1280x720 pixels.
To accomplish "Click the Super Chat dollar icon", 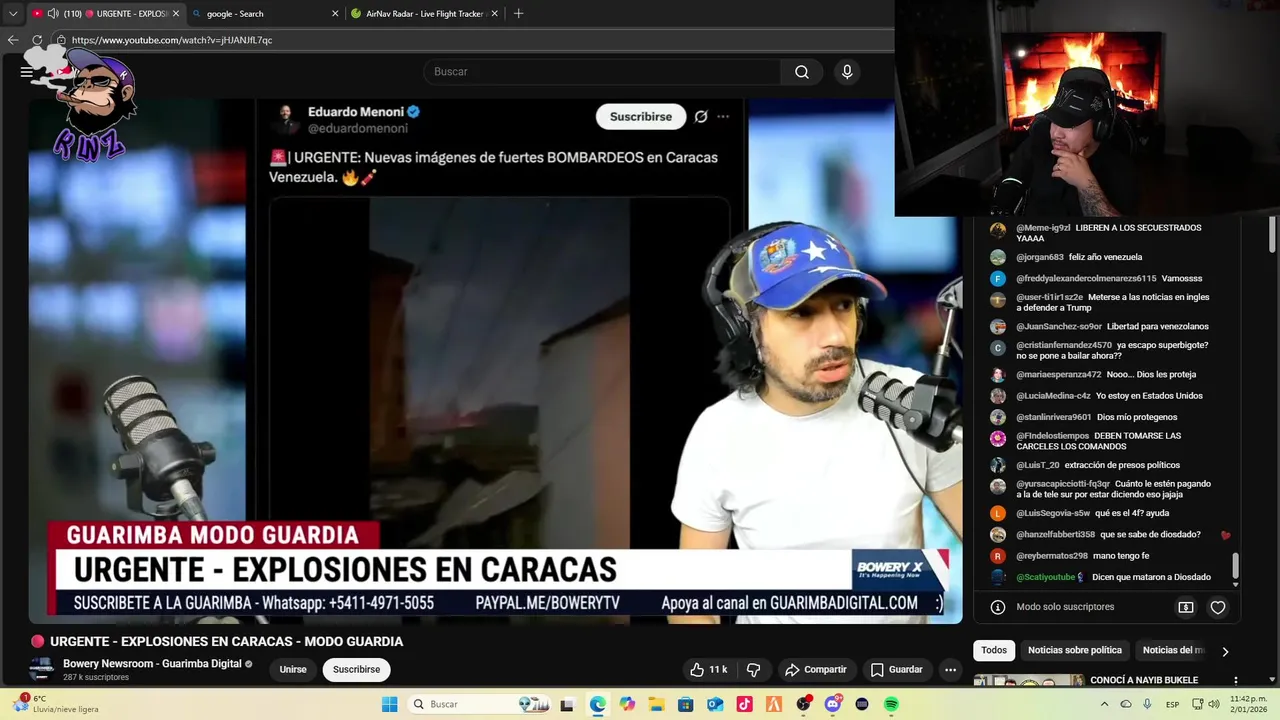I will tap(1186, 607).
